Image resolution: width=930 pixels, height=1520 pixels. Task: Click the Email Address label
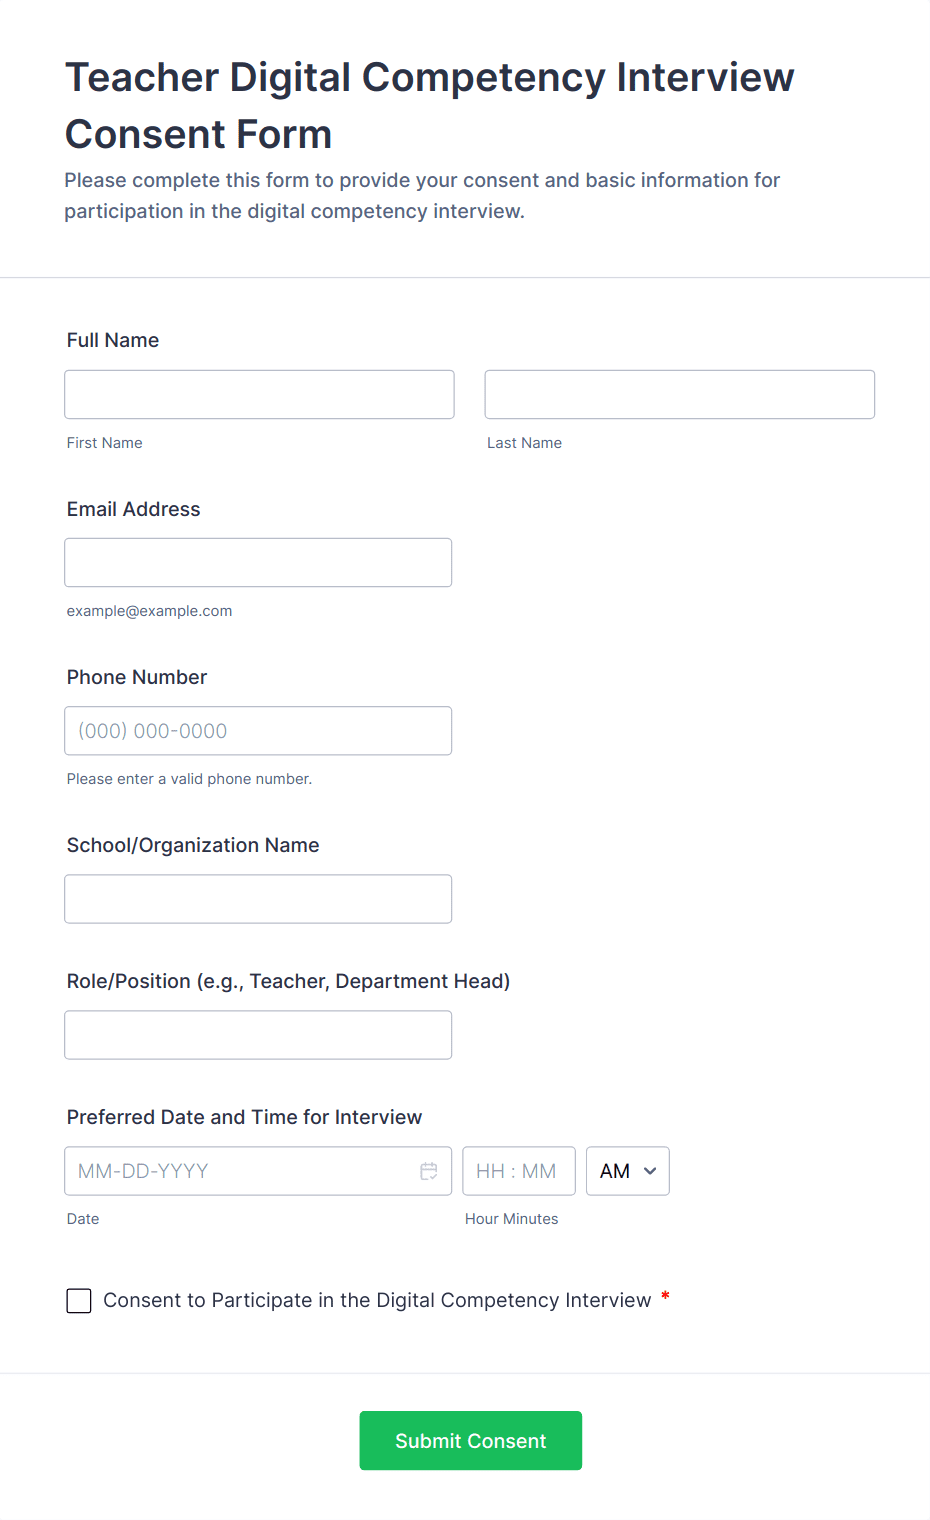(133, 509)
